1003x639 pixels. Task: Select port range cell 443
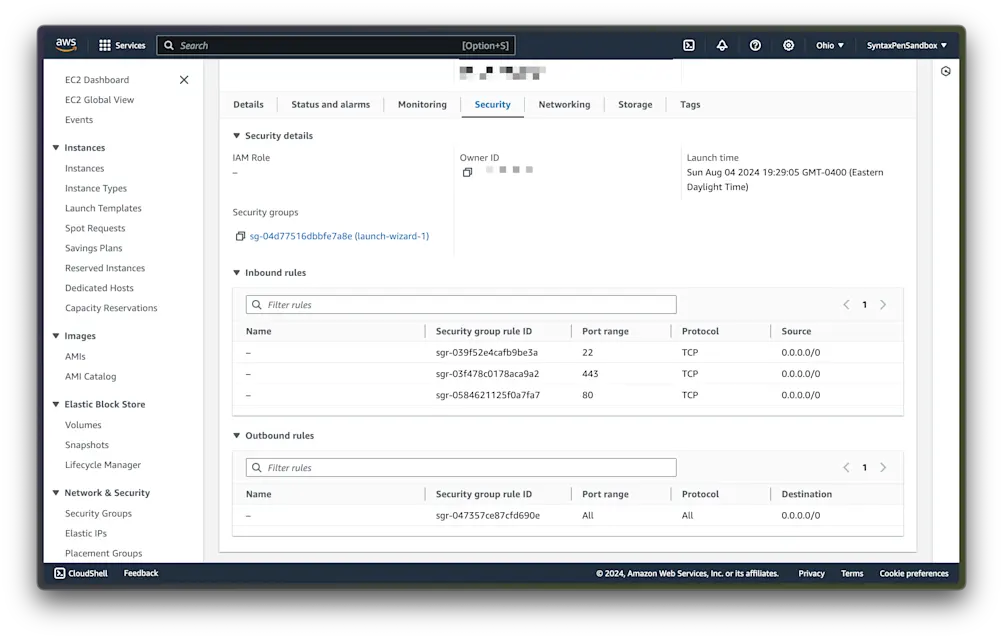coord(590,374)
